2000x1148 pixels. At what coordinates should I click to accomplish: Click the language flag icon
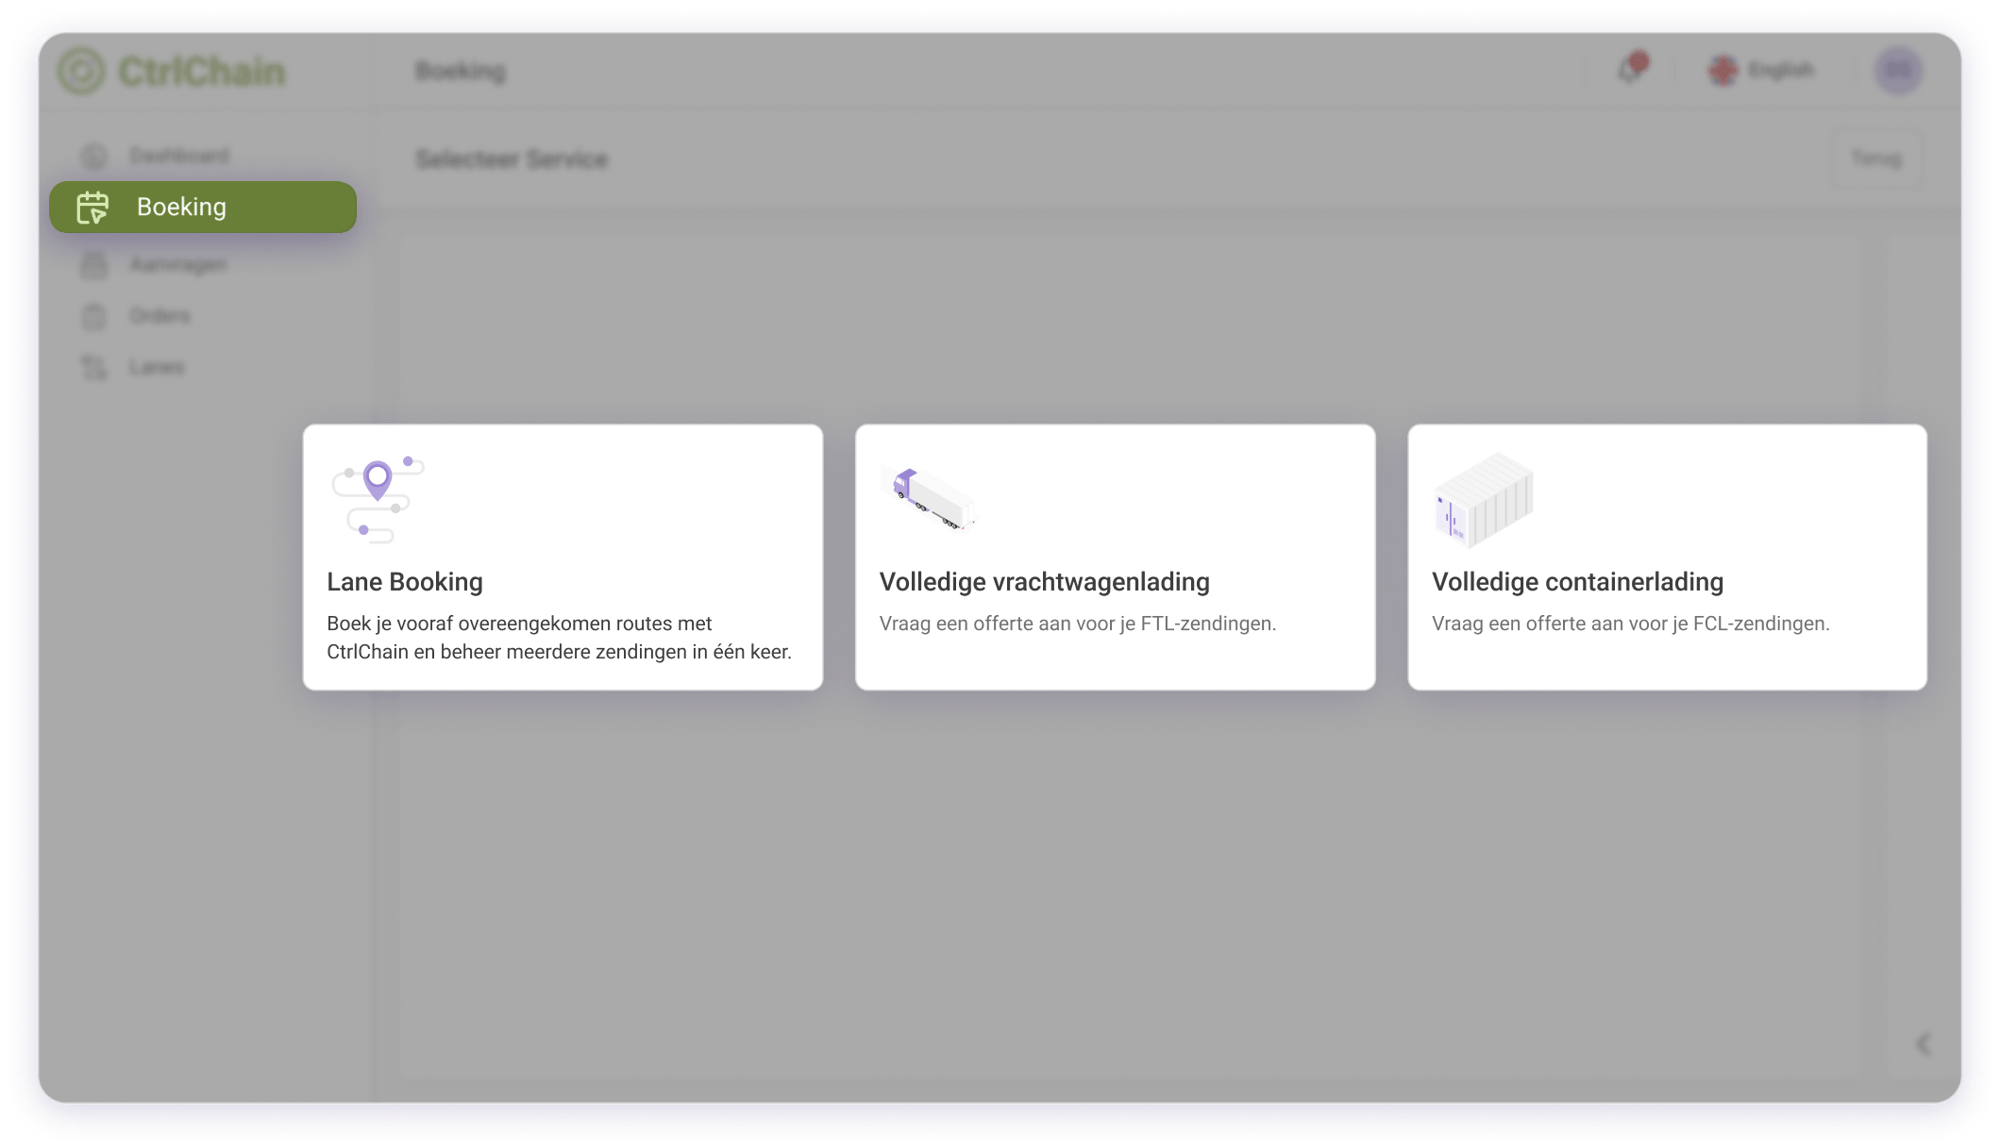[x=1723, y=70]
